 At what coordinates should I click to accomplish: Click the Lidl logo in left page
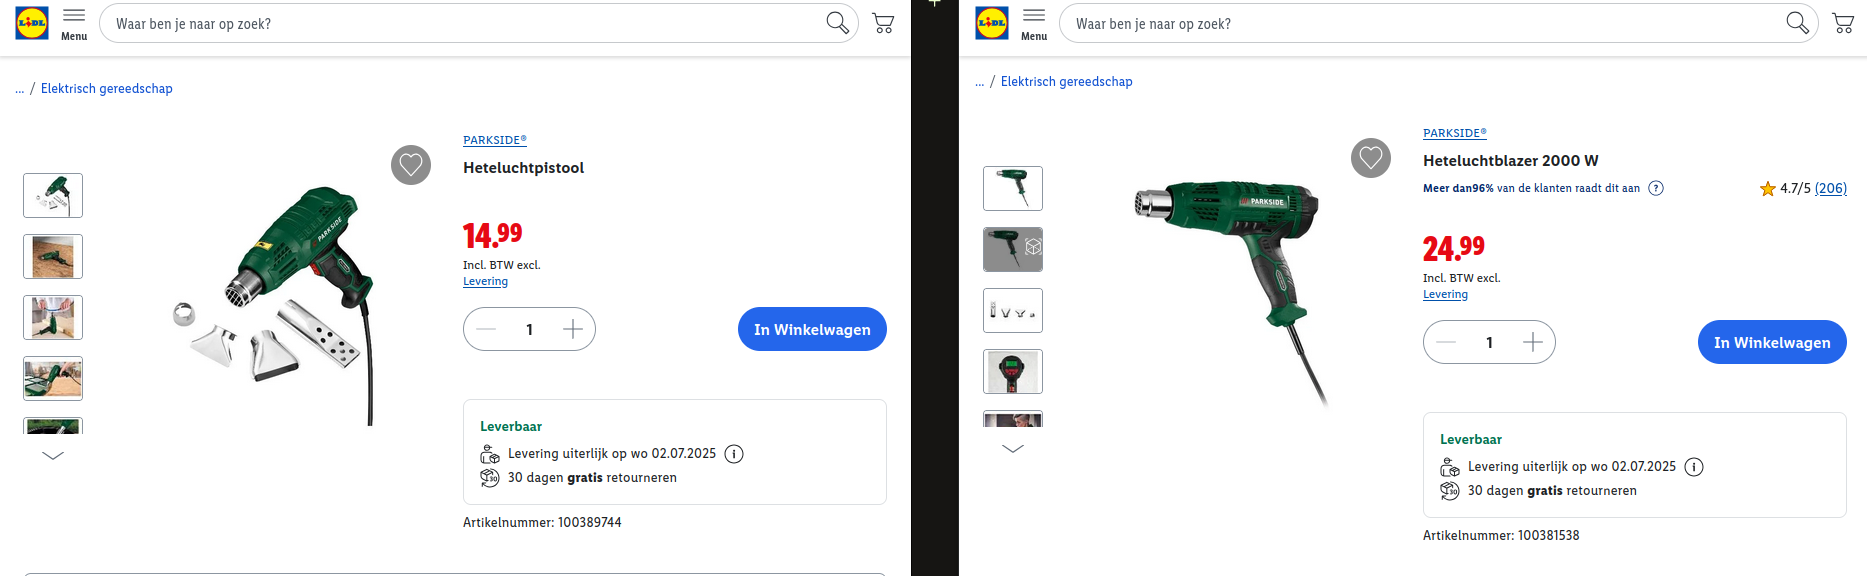pos(32,23)
